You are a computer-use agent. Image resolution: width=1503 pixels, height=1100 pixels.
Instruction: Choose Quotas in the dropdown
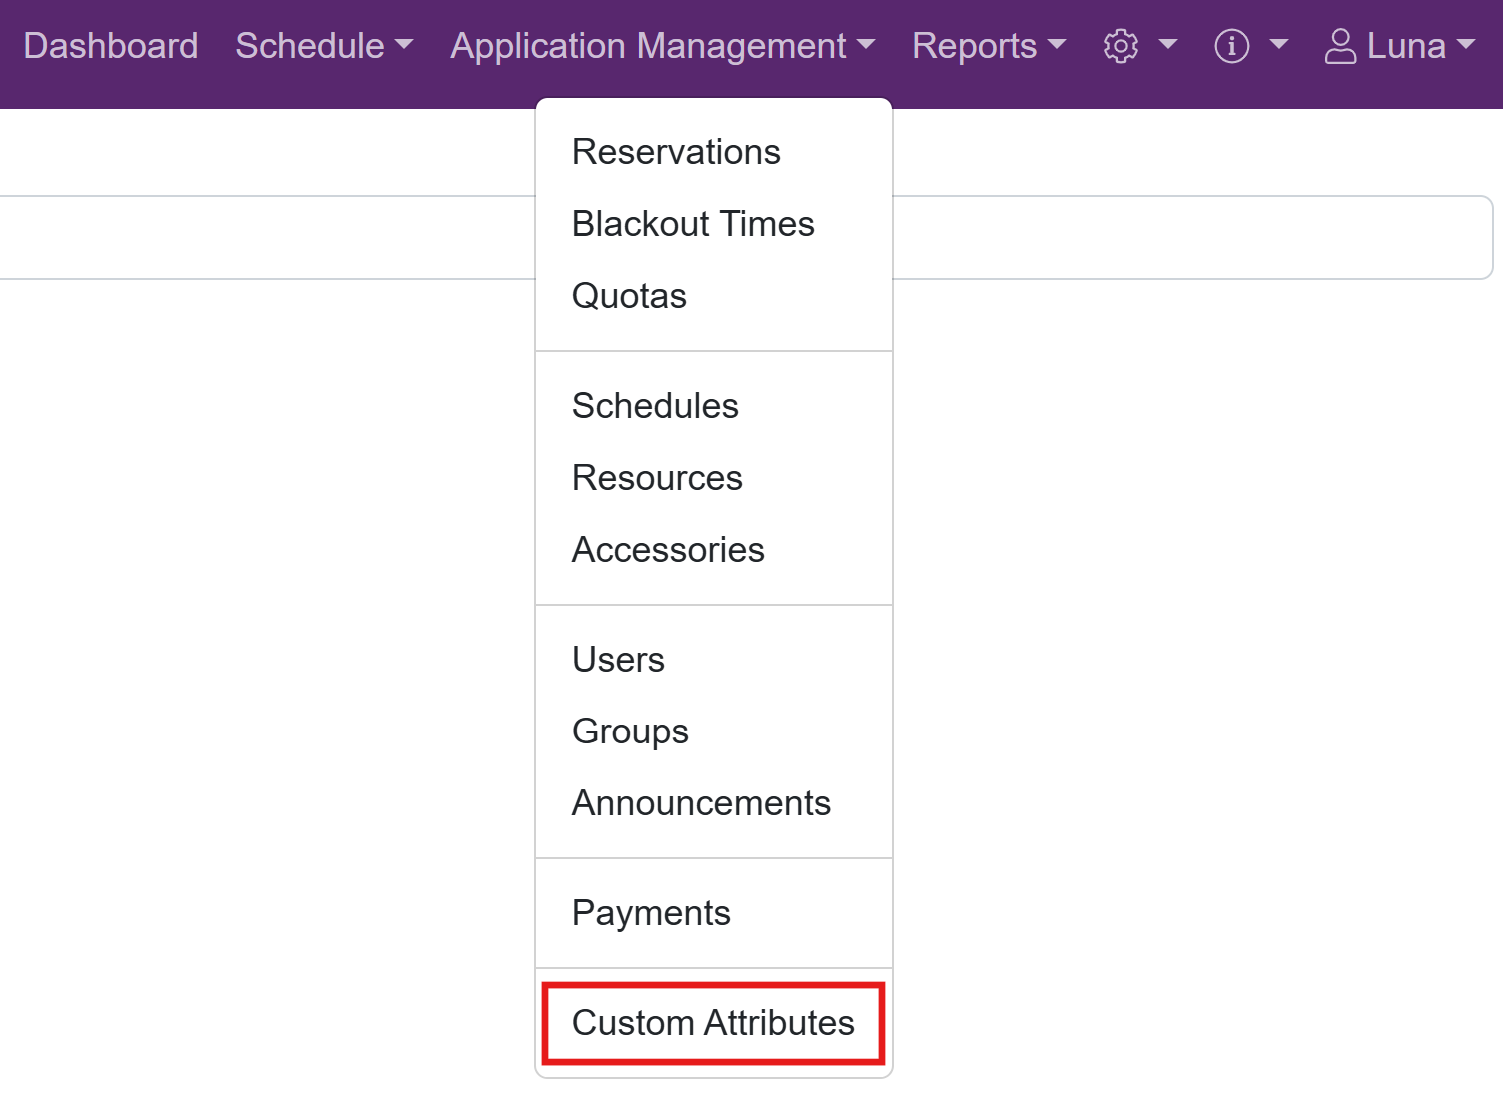(x=629, y=296)
